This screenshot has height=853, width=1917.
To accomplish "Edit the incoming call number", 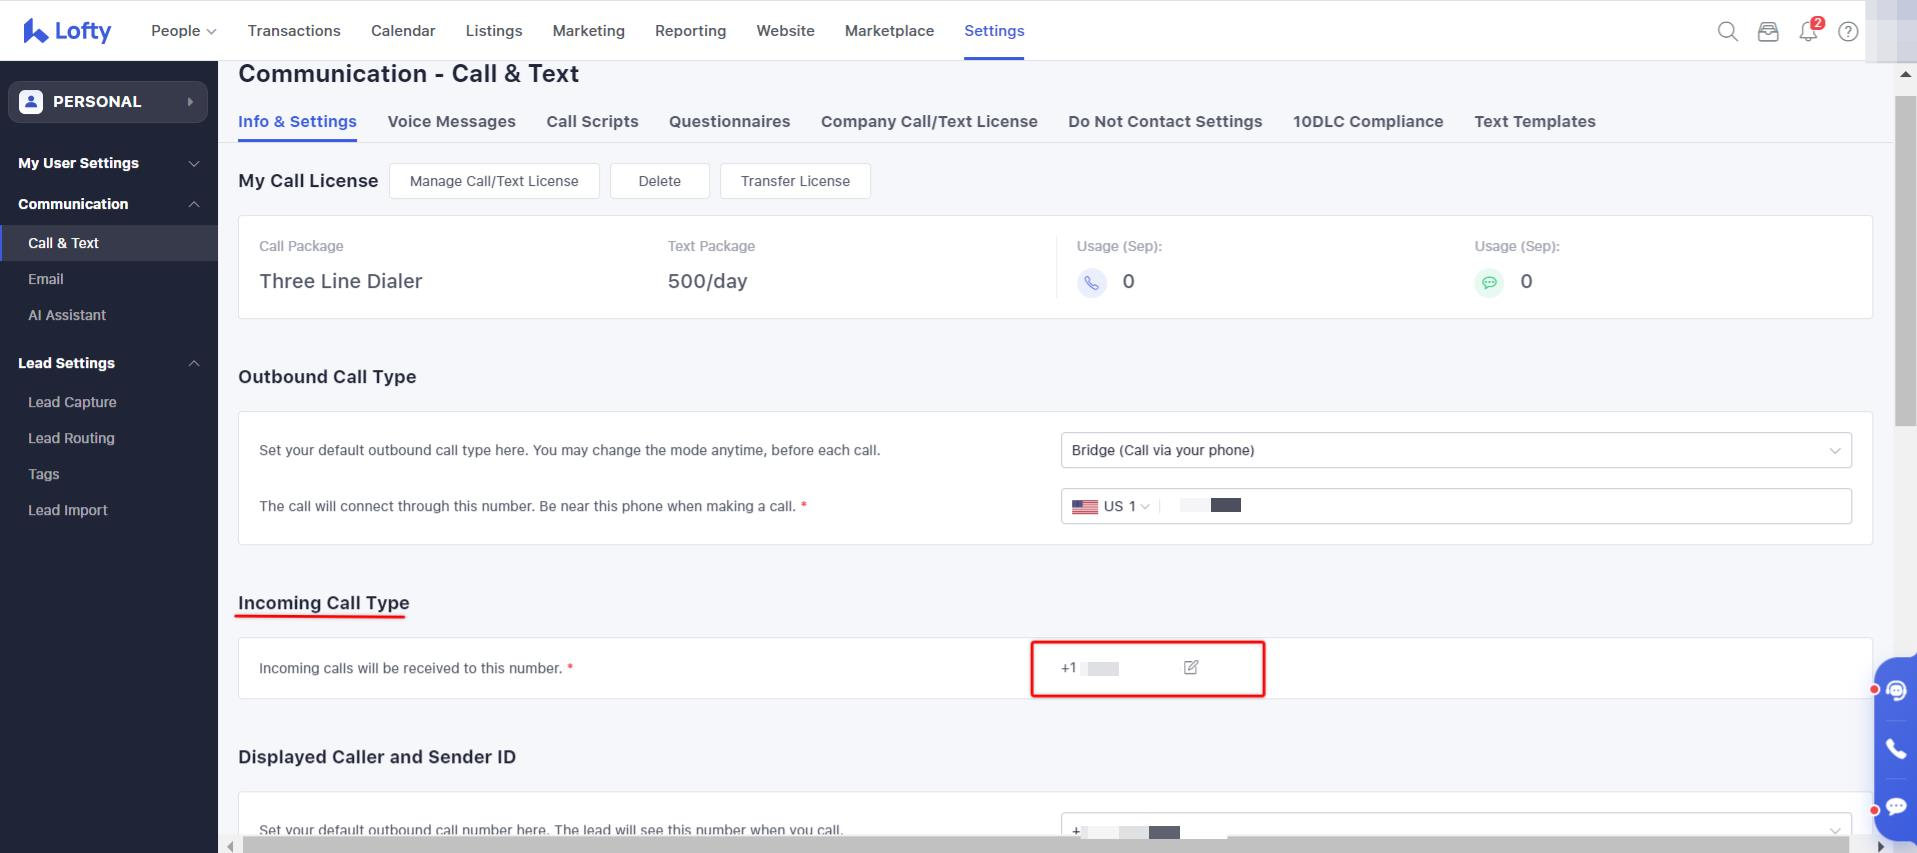I will pos(1191,667).
